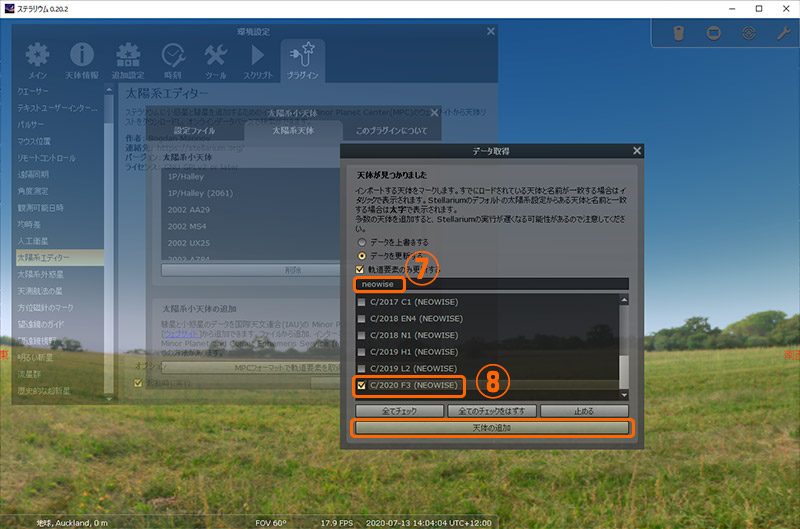Open the 追加設定 gear icon tab
The image size is (800, 529).
[128, 61]
